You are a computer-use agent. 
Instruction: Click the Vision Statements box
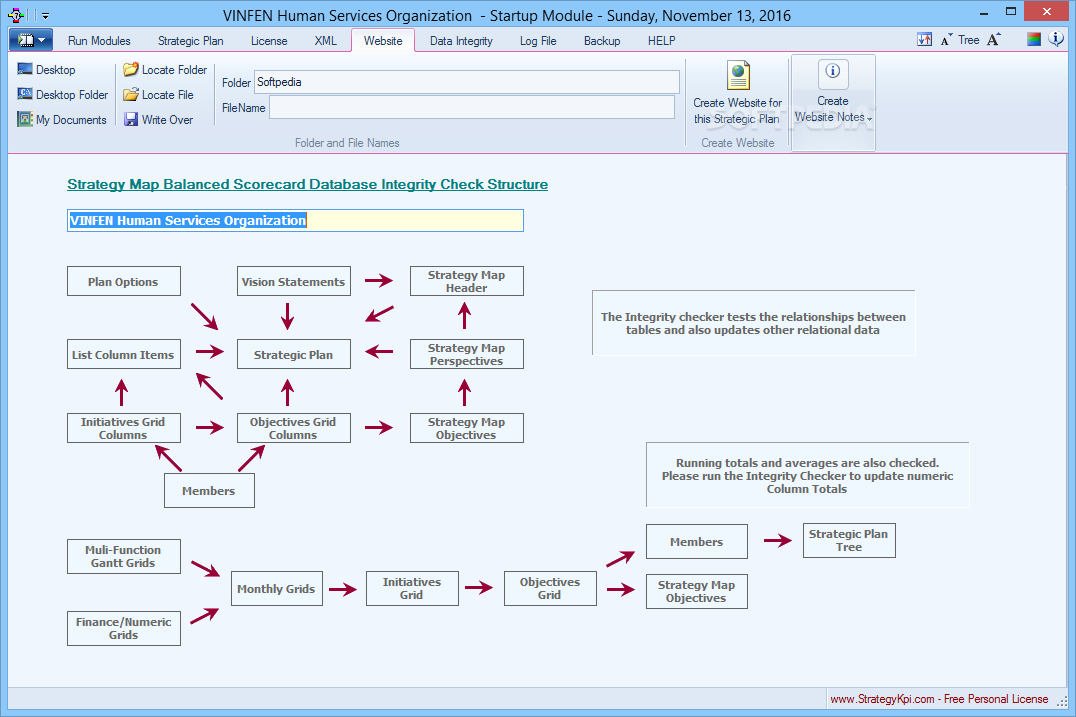click(x=294, y=281)
